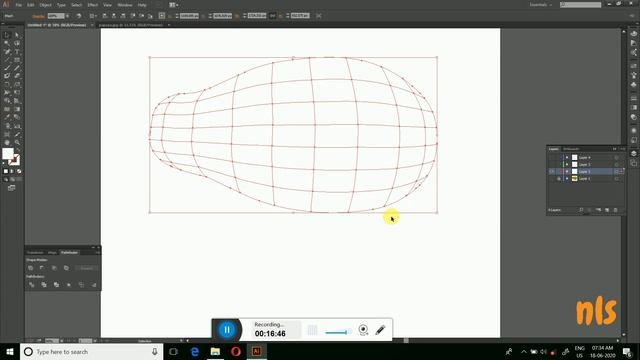Open the Stroke panel from right dock

pos(633,98)
